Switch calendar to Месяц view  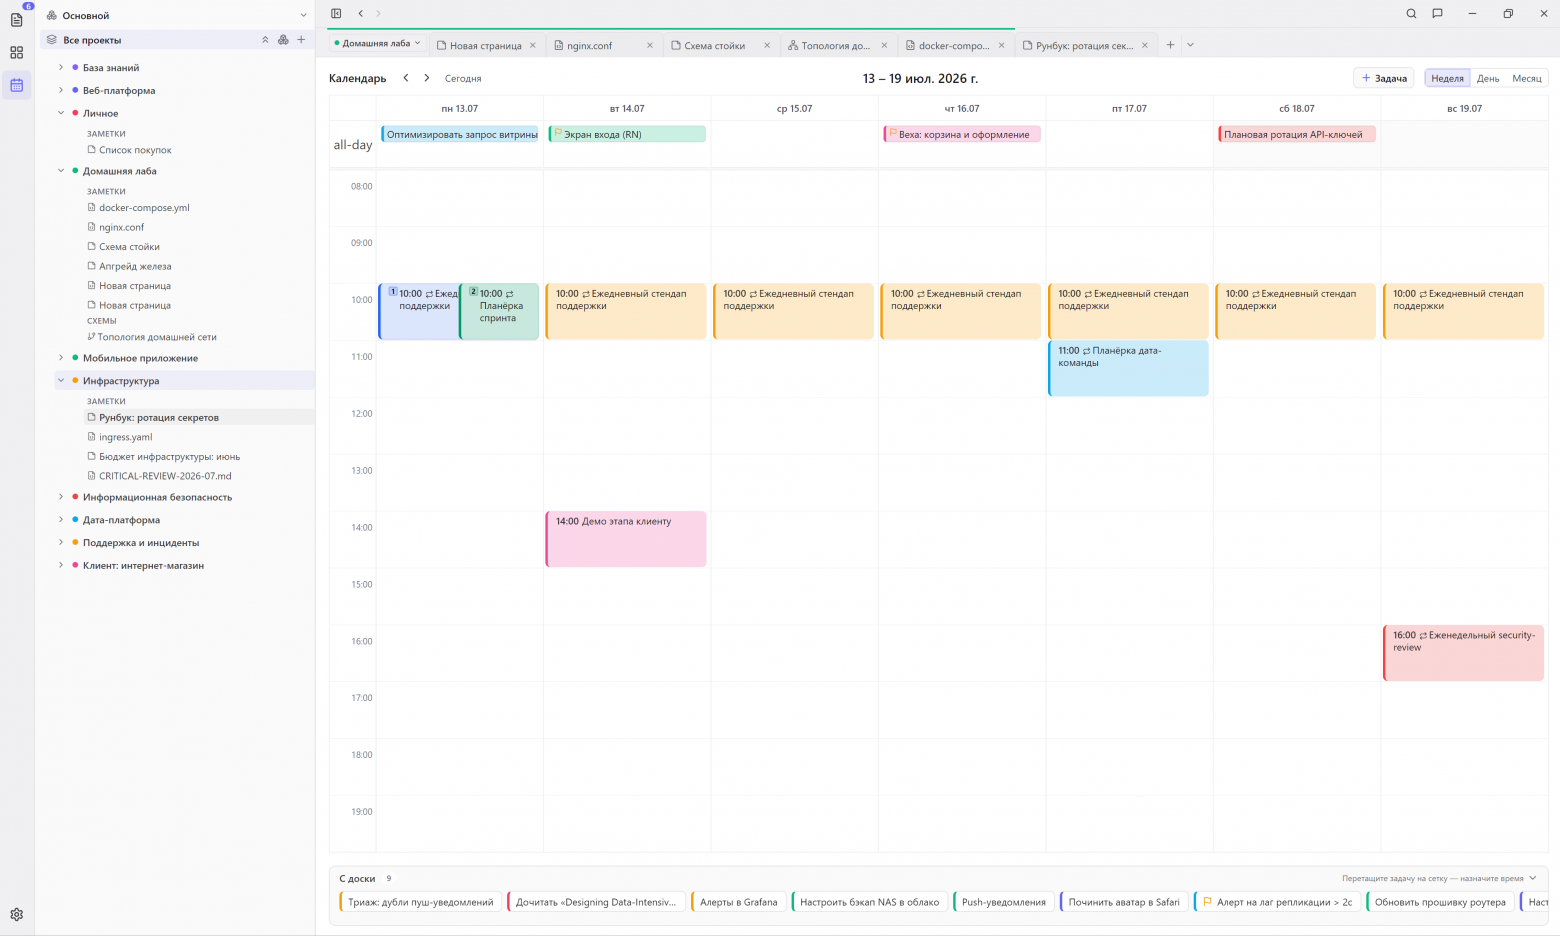(x=1526, y=78)
